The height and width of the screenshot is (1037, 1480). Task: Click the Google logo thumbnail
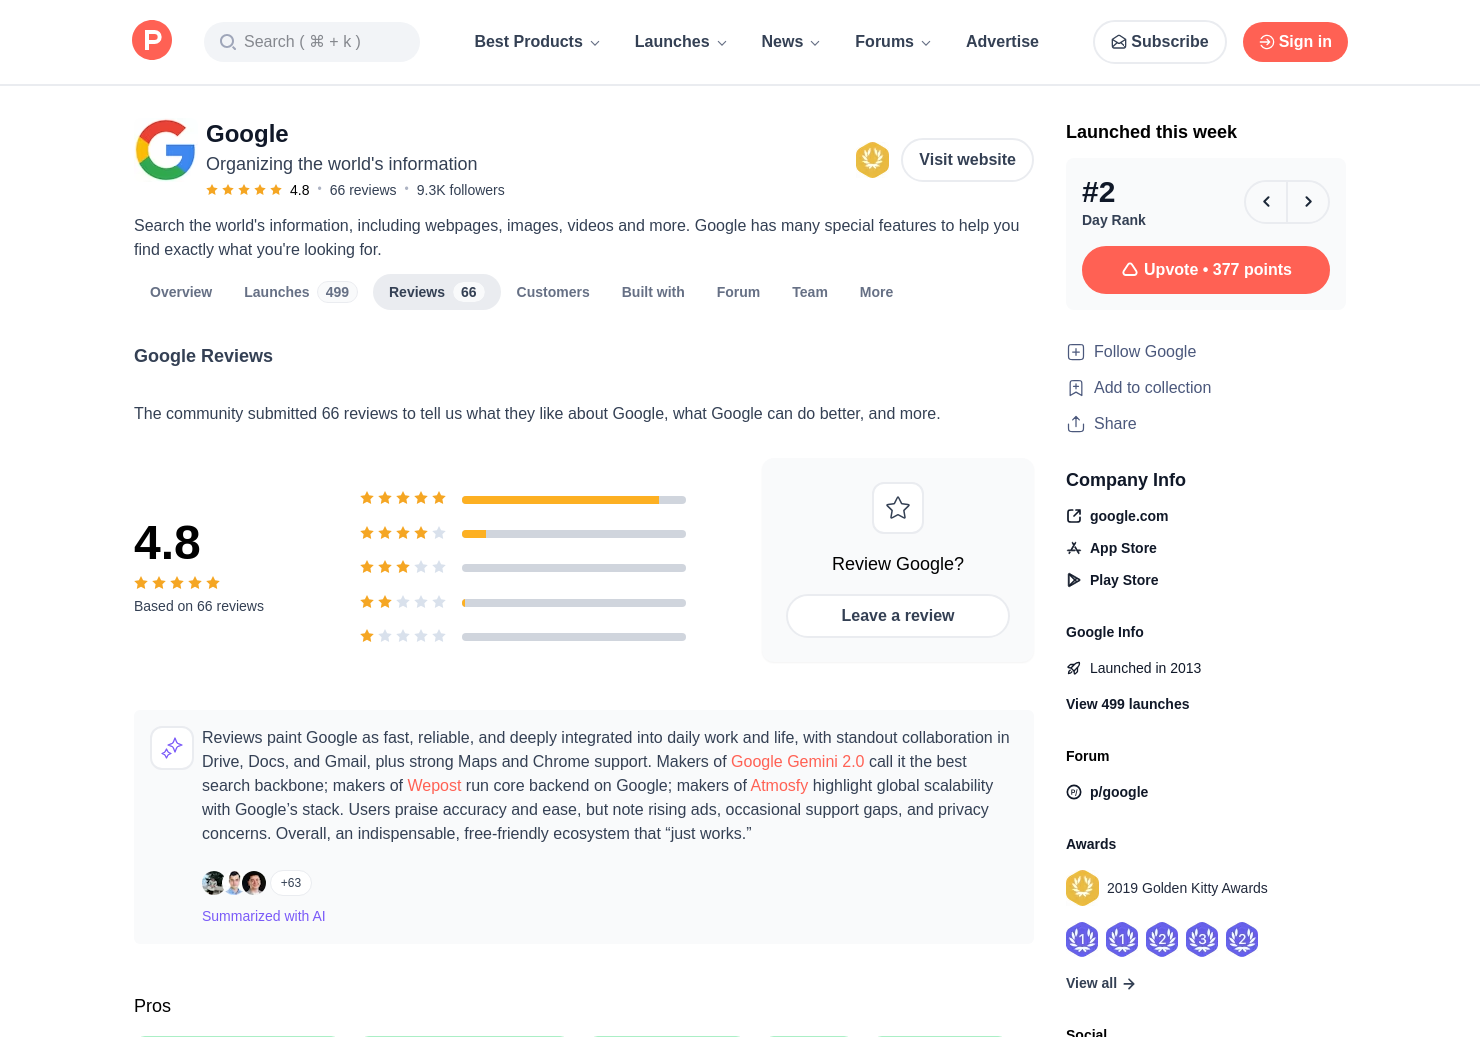click(x=165, y=150)
